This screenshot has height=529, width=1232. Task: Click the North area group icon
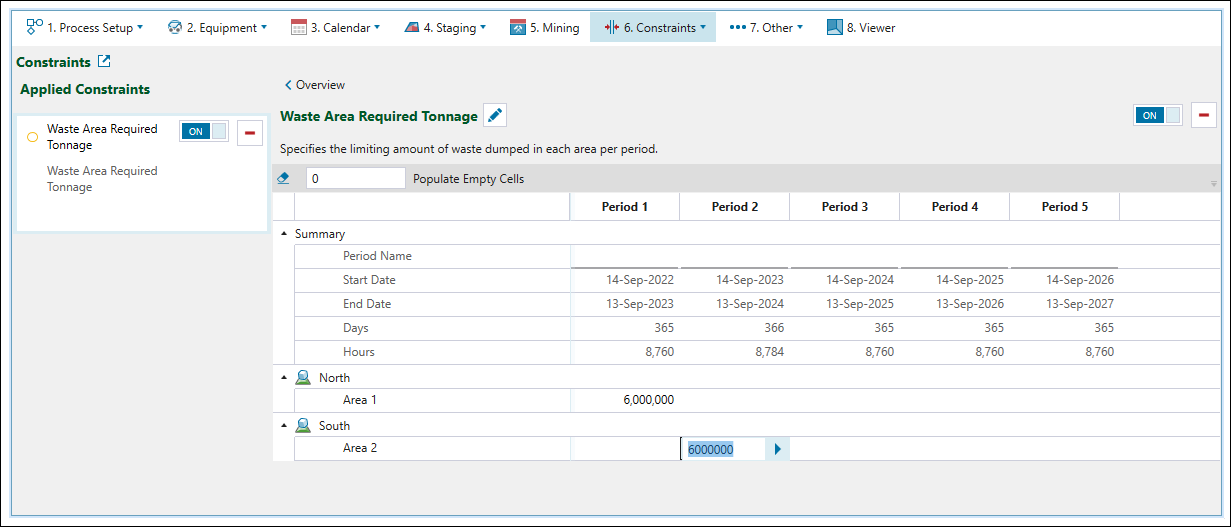pos(303,378)
